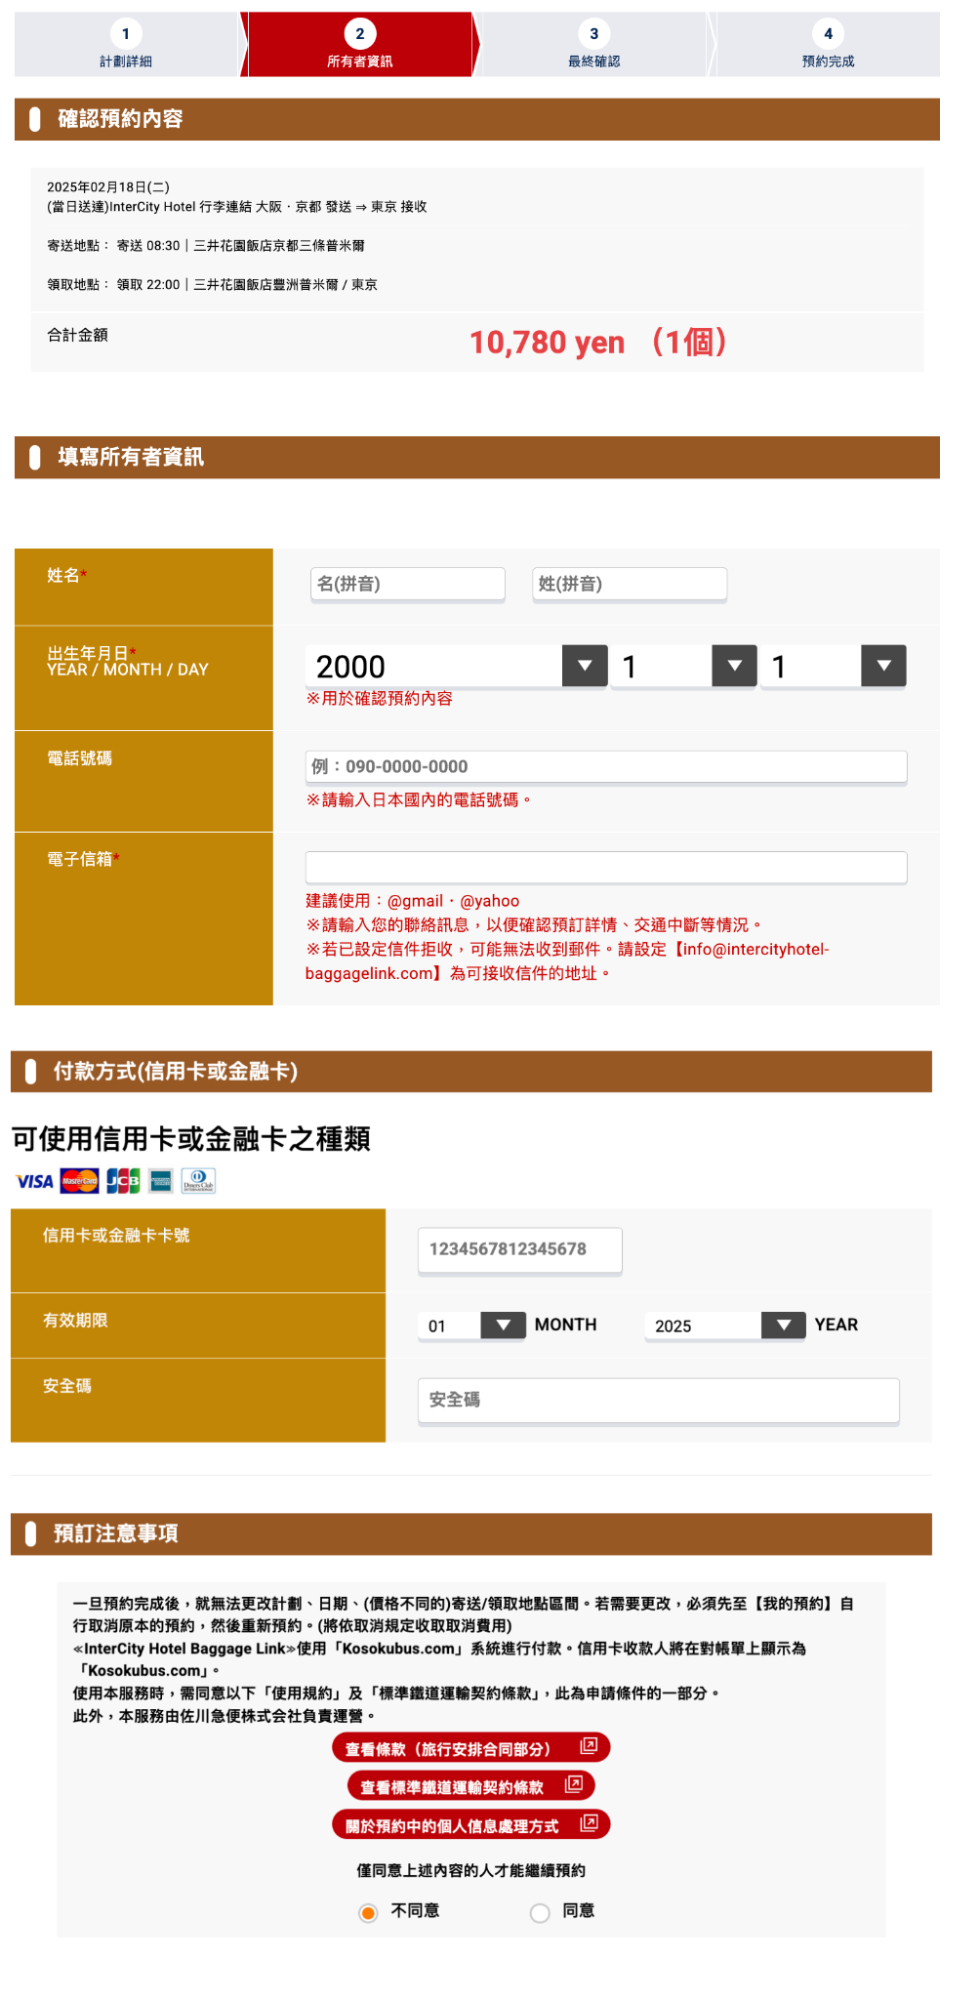
Task: Click the Diners Club card logo
Action: (x=198, y=1181)
